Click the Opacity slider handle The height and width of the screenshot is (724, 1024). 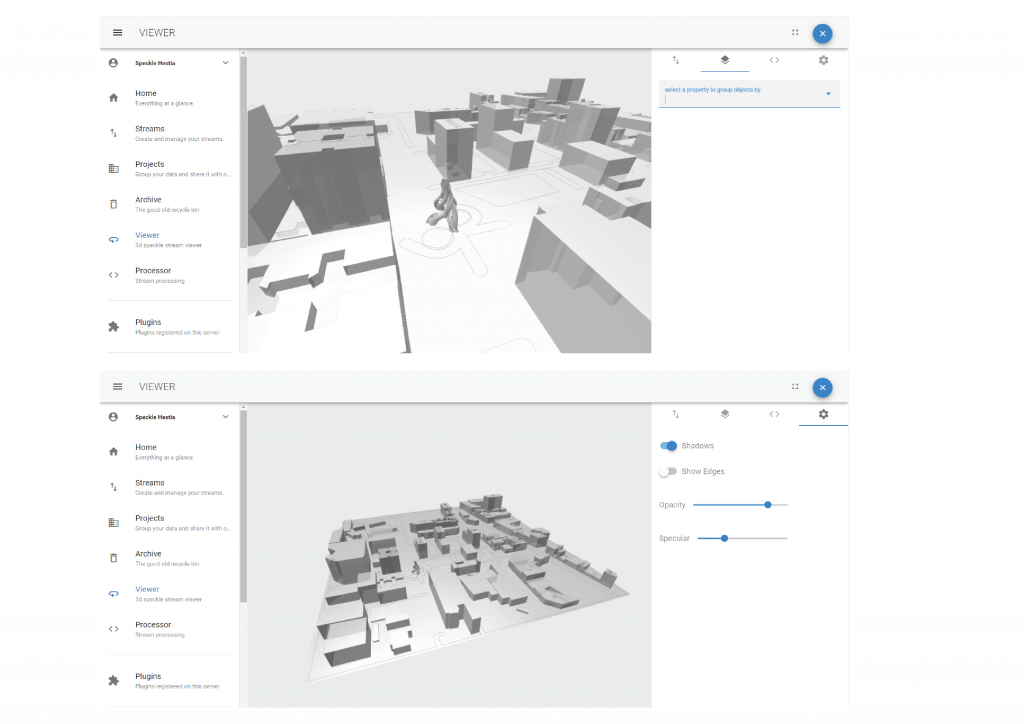[x=768, y=505]
